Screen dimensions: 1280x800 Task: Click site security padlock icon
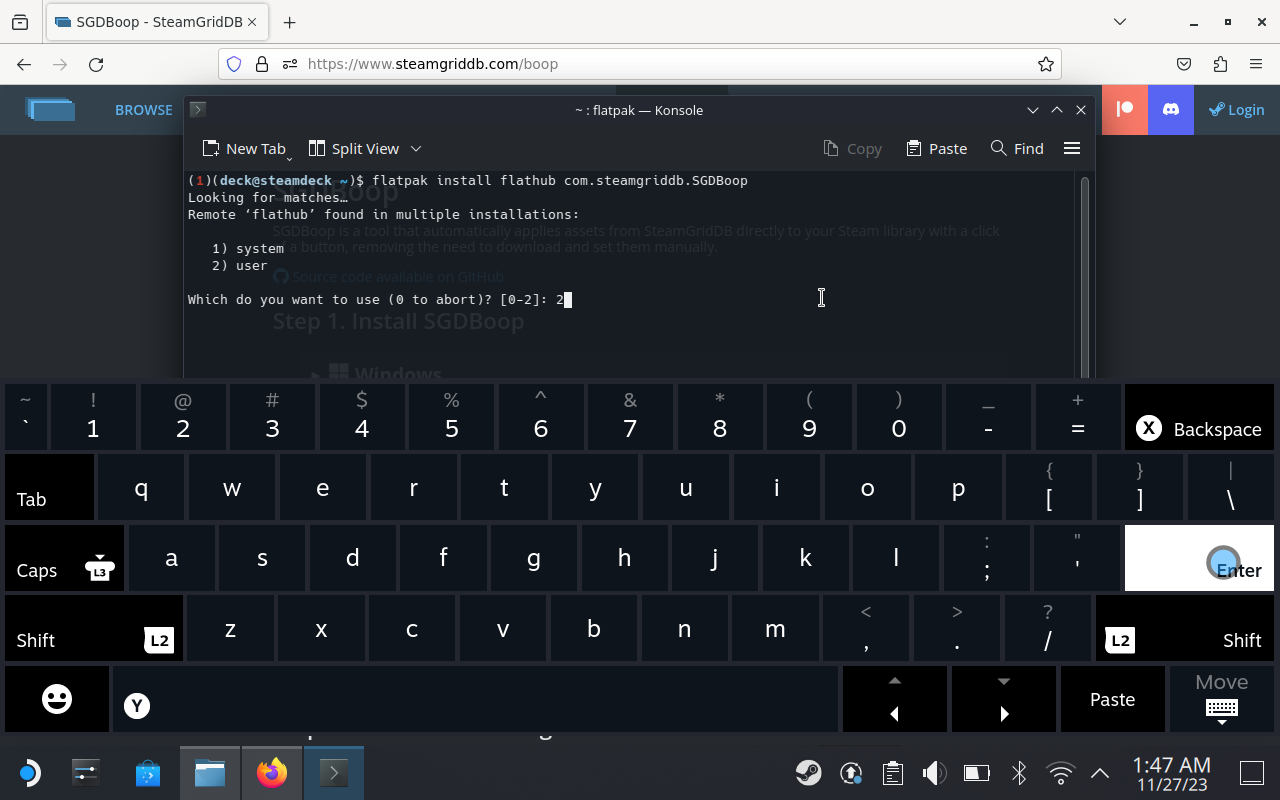pyautogui.click(x=262, y=64)
